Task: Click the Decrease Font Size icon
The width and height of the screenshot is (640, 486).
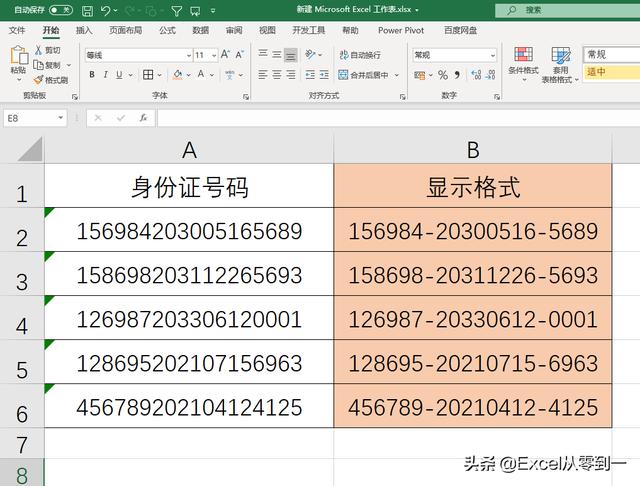Action: (x=240, y=54)
